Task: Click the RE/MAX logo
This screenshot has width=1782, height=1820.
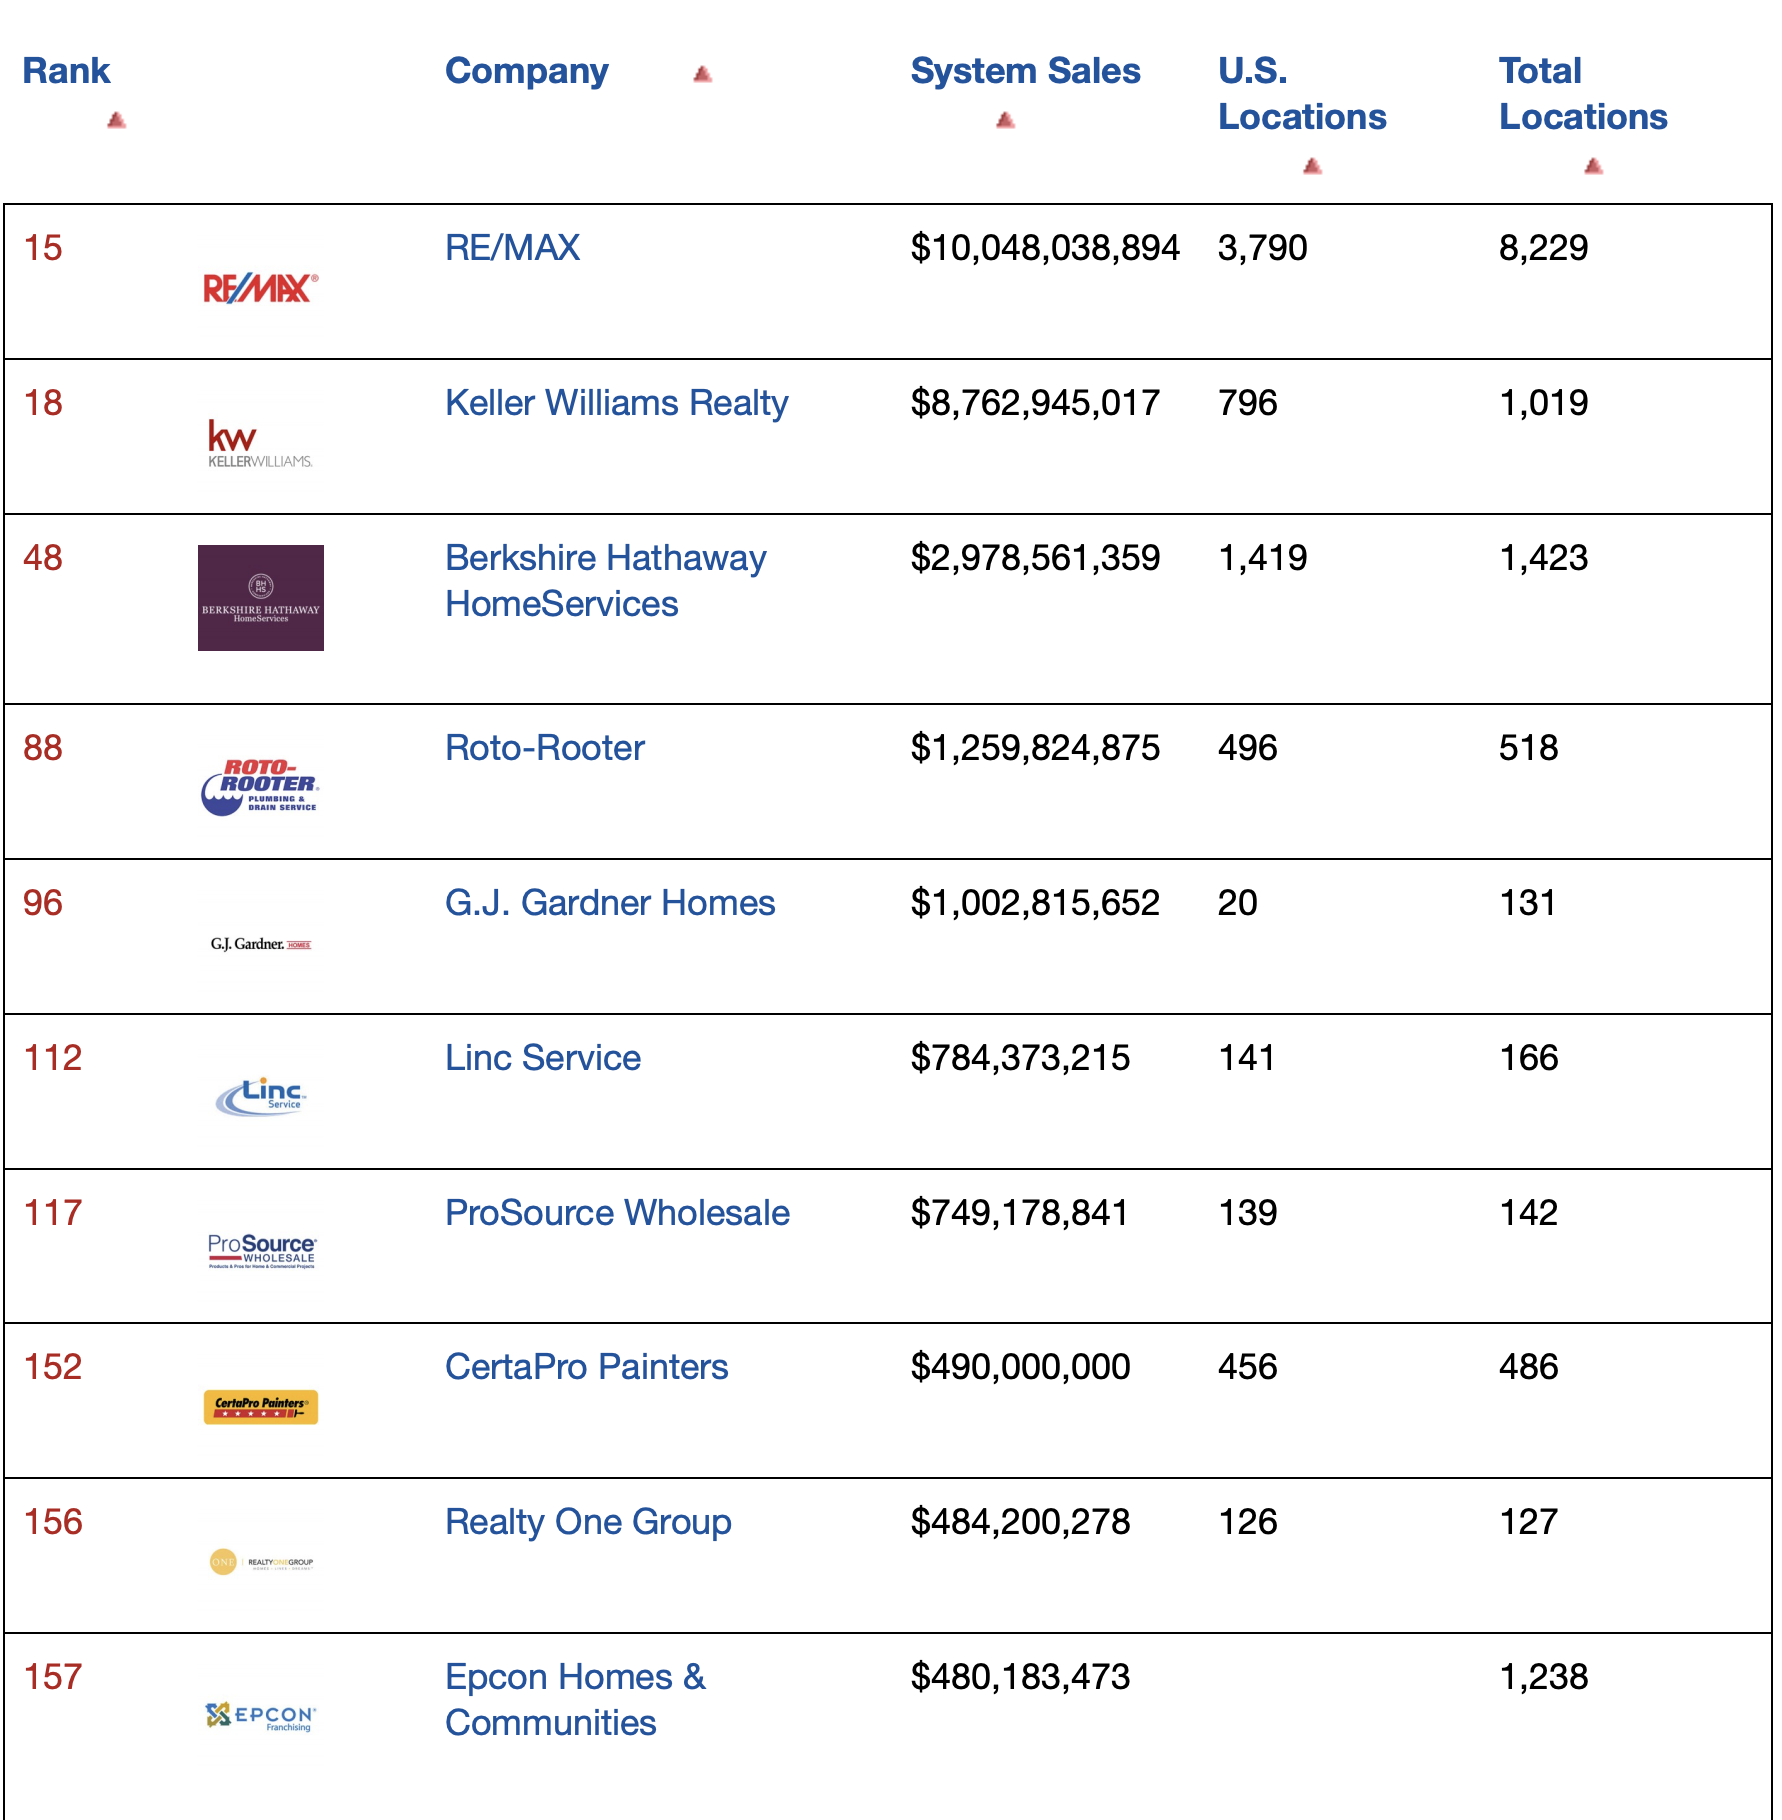Action: [x=262, y=291]
